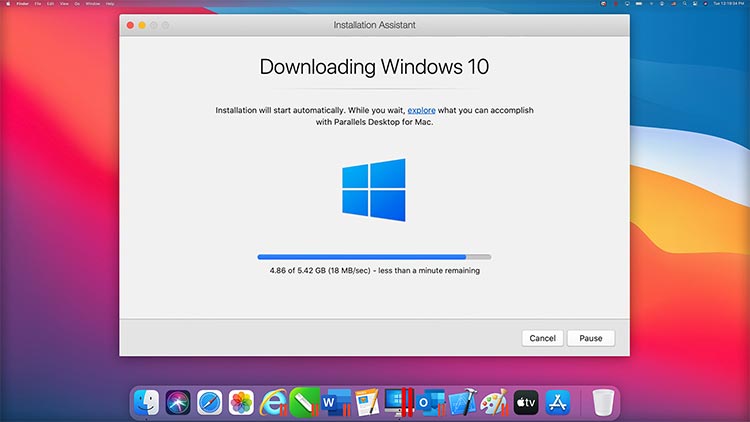Open the Apple menu
The height and width of the screenshot is (422, 750).
(8, 3)
